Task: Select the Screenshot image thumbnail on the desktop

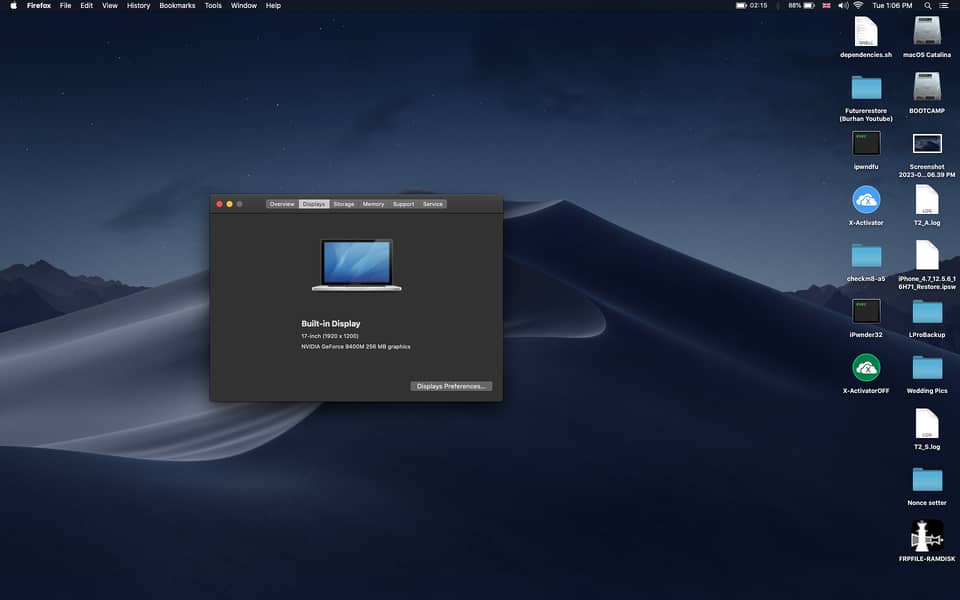Action: pyautogui.click(x=927, y=144)
